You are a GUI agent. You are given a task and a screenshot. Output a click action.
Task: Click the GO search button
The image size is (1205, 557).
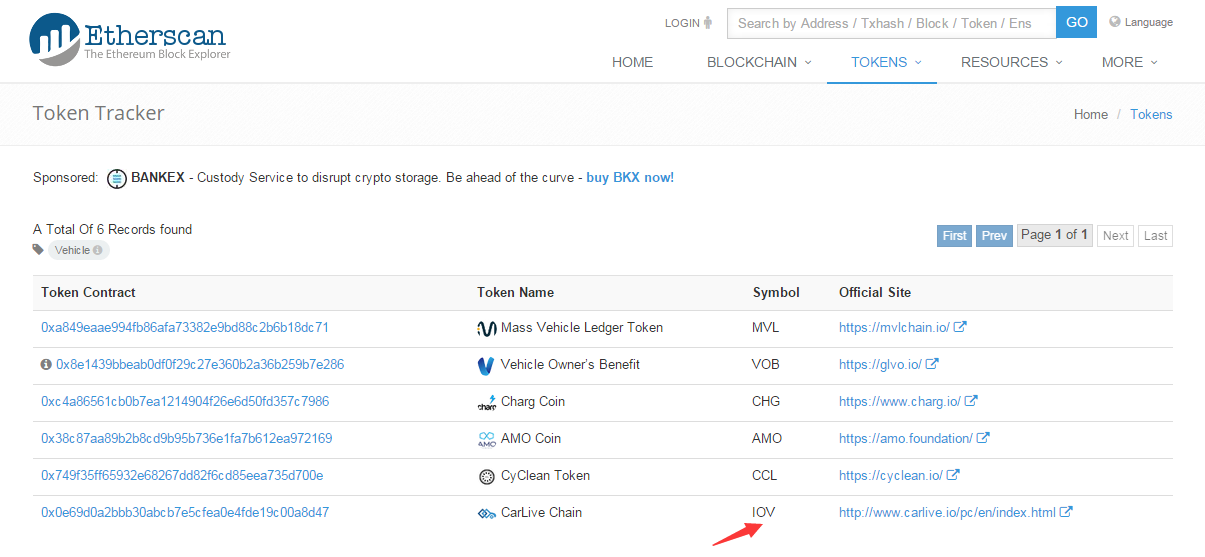pyautogui.click(x=1076, y=23)
